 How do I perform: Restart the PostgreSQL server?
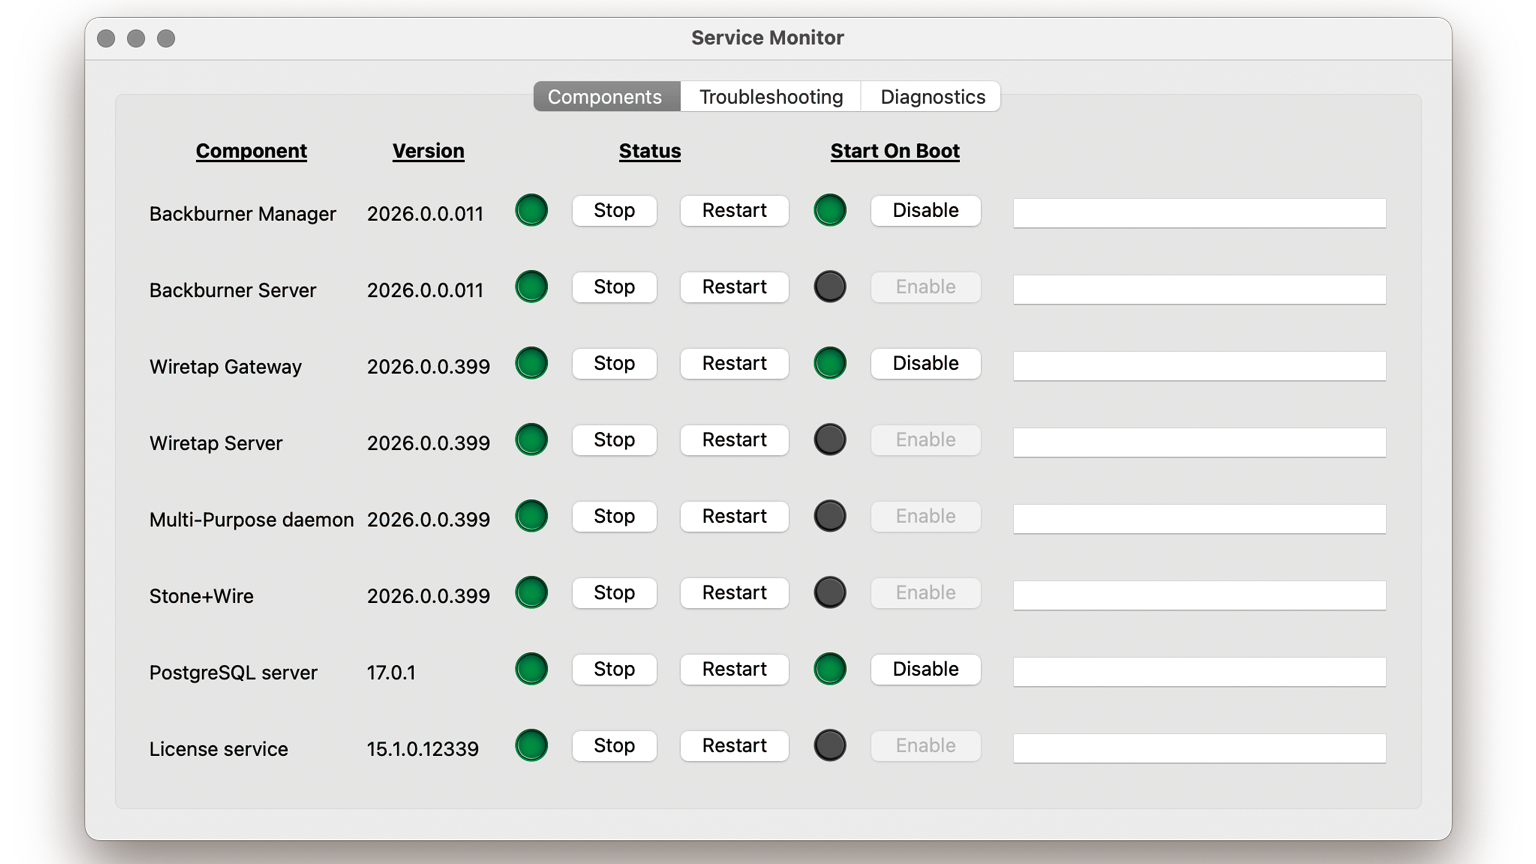click(x=734, y=669)
